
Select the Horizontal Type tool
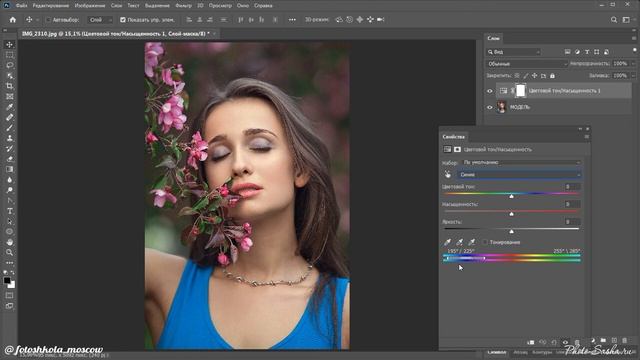[9, 211]
